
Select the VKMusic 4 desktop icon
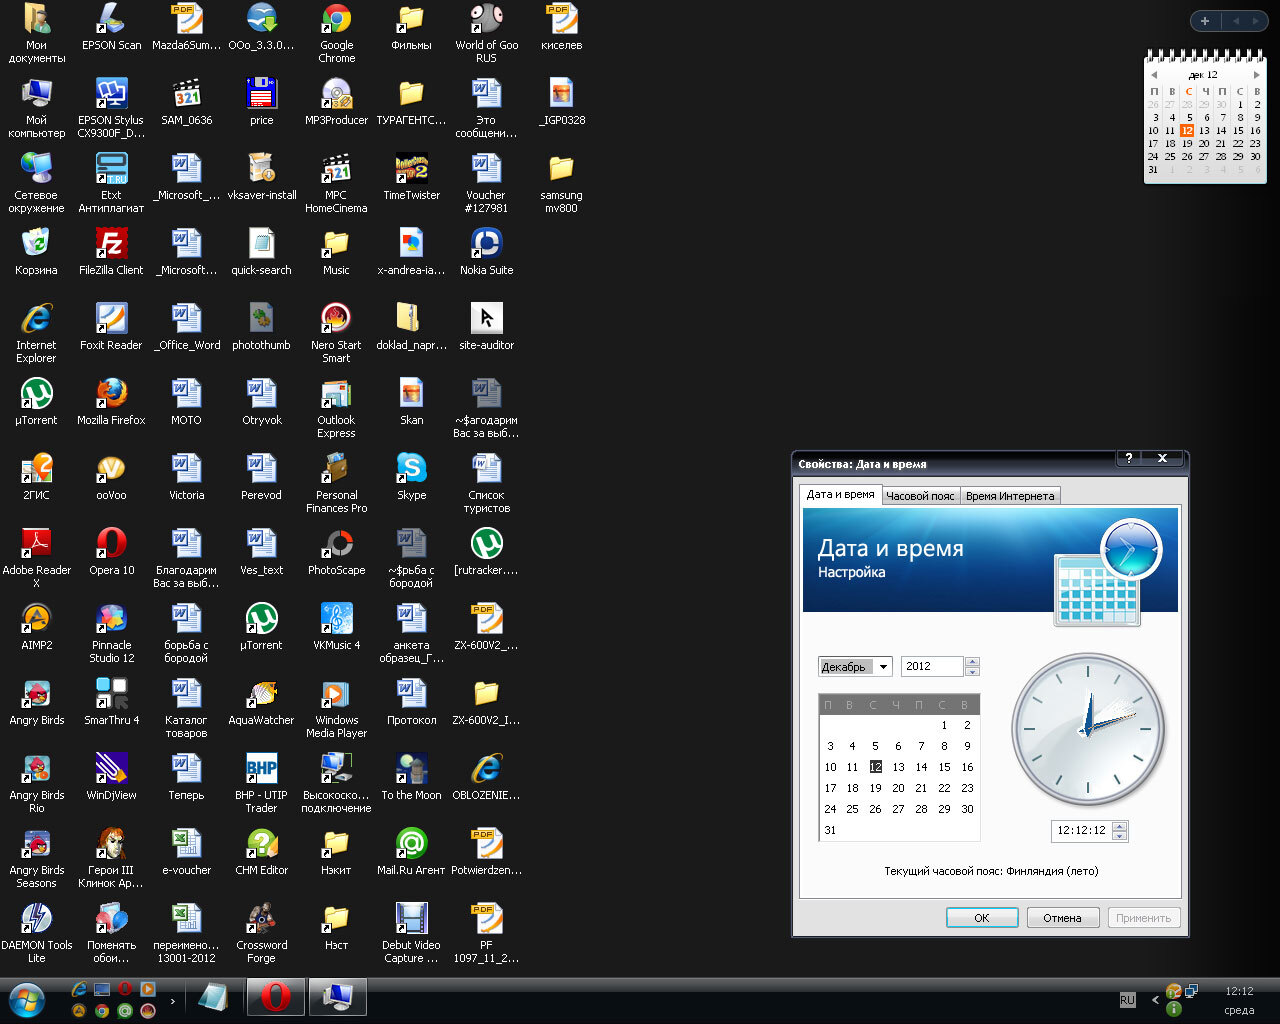tap(336, 627)
